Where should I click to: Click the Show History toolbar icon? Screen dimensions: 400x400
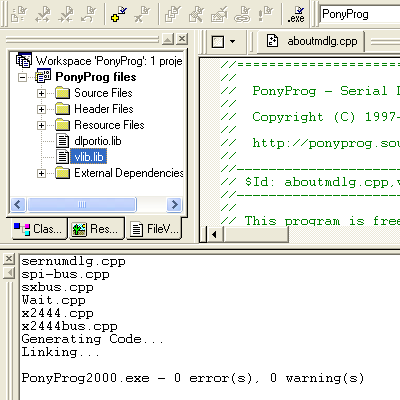[173, 14]
